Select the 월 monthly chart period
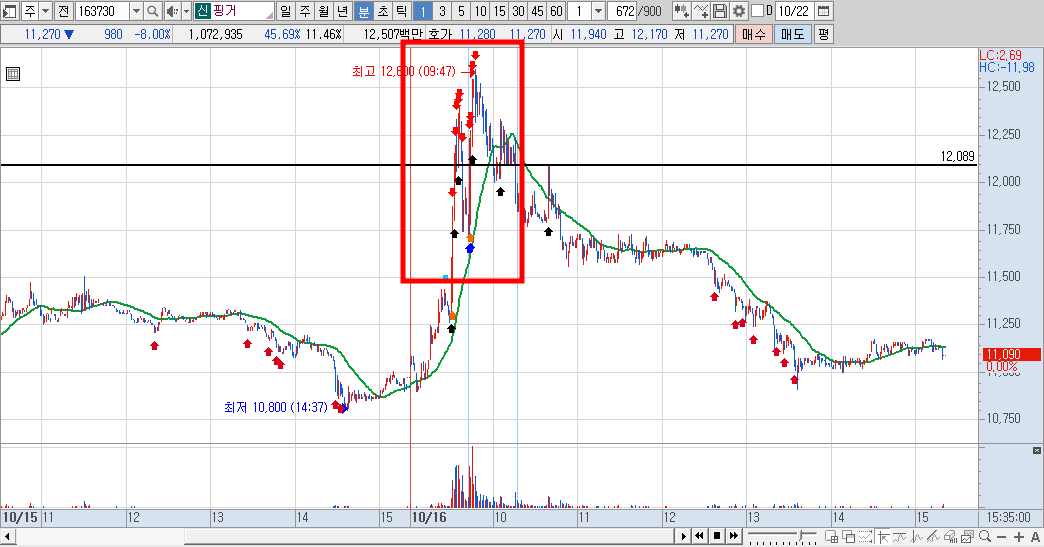 (x=324, y=11)
